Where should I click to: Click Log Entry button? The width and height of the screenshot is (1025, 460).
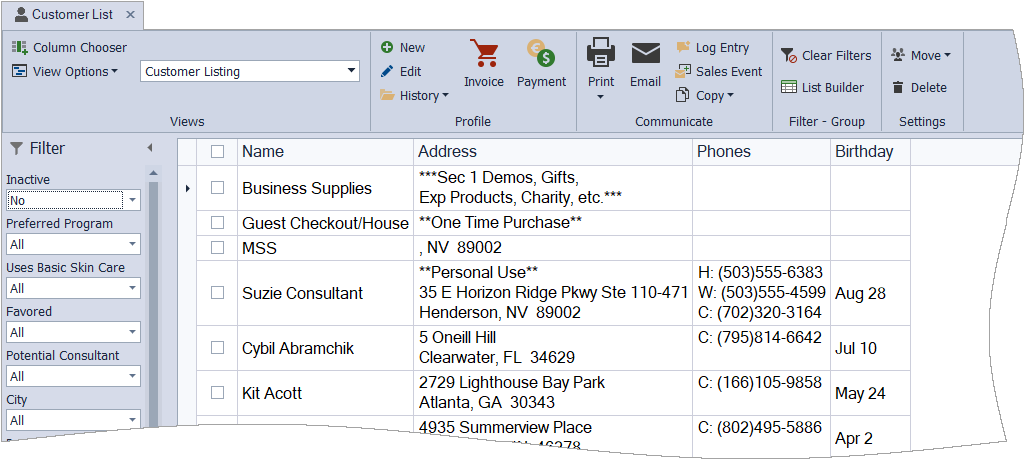tap(712, 47)
